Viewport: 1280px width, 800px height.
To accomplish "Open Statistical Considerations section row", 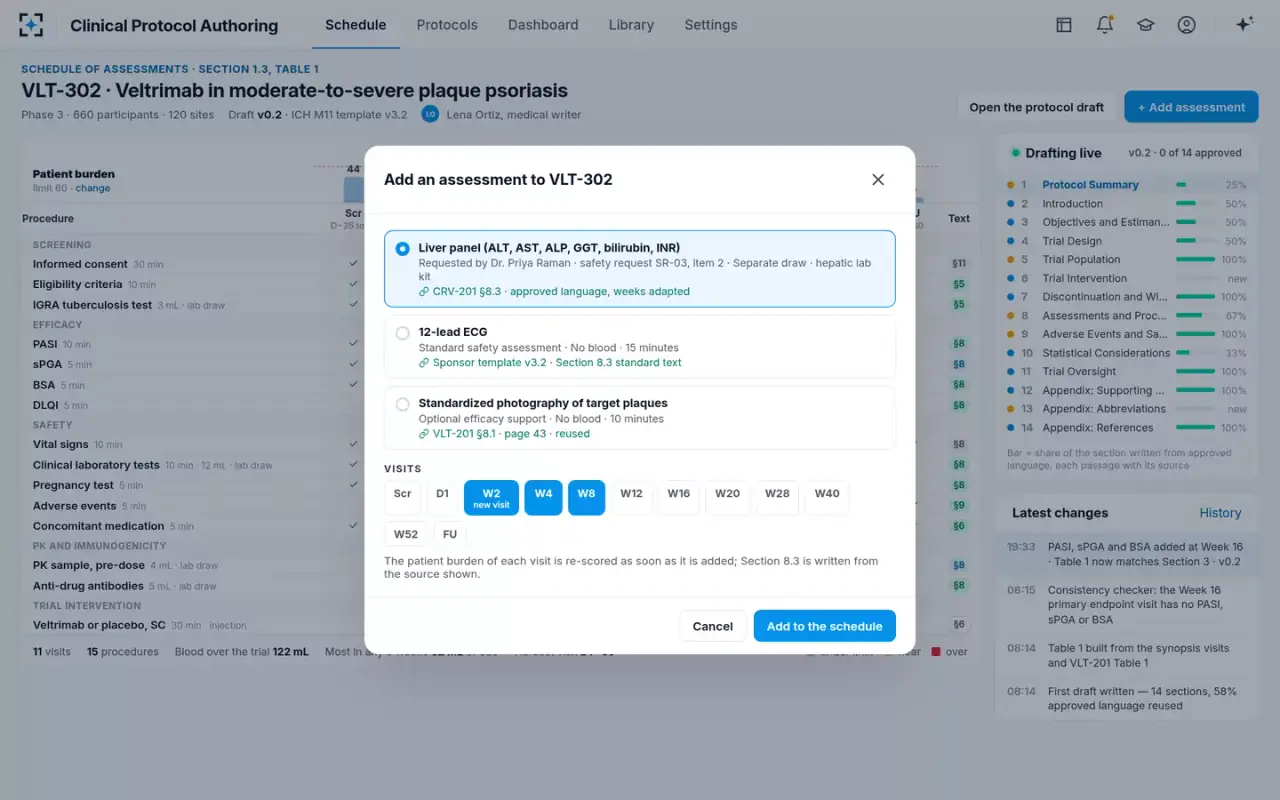I will [1126, 353].
